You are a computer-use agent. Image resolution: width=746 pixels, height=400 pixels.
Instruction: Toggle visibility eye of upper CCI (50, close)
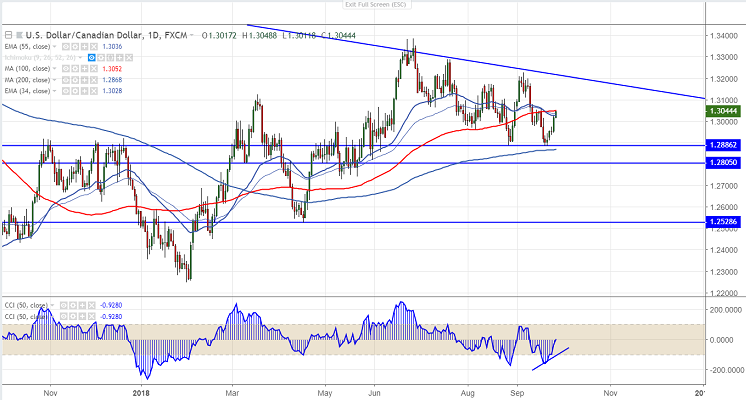pos(64,305)
